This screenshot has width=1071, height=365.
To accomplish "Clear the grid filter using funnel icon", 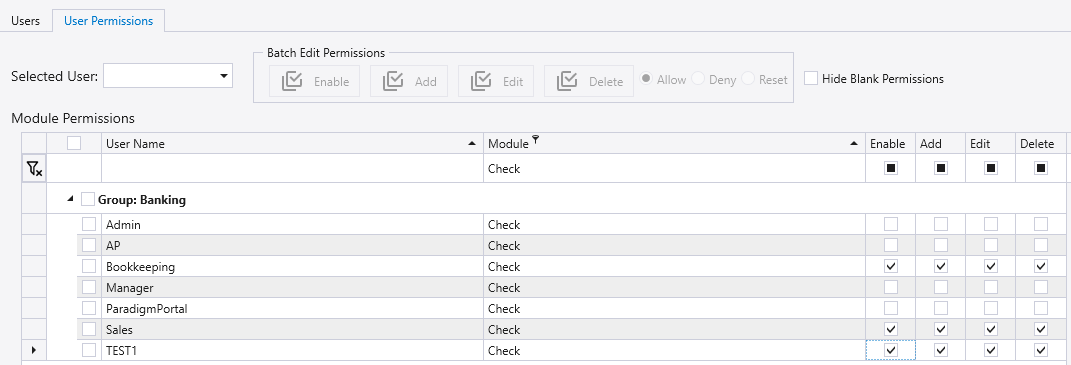I will click(x=34, y=169).
